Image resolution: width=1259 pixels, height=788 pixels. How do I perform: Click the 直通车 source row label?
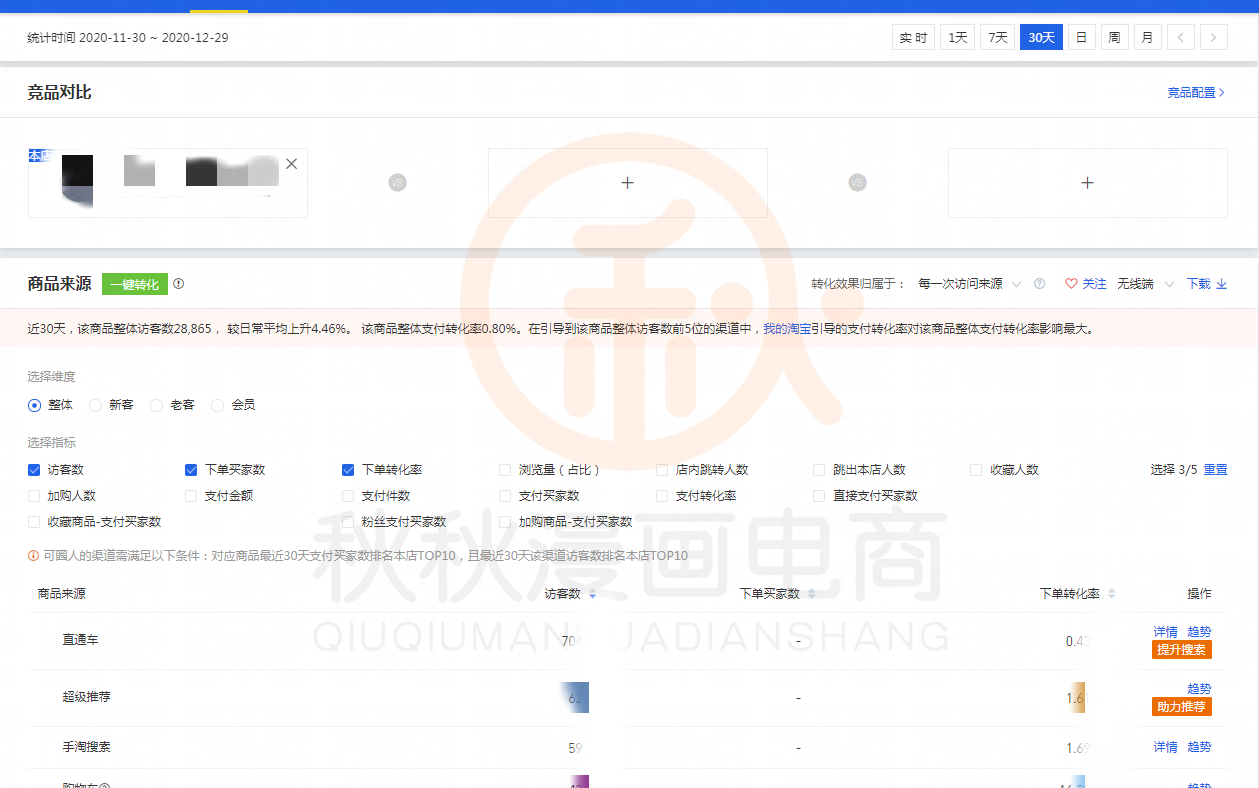click(x=80, y=640)
